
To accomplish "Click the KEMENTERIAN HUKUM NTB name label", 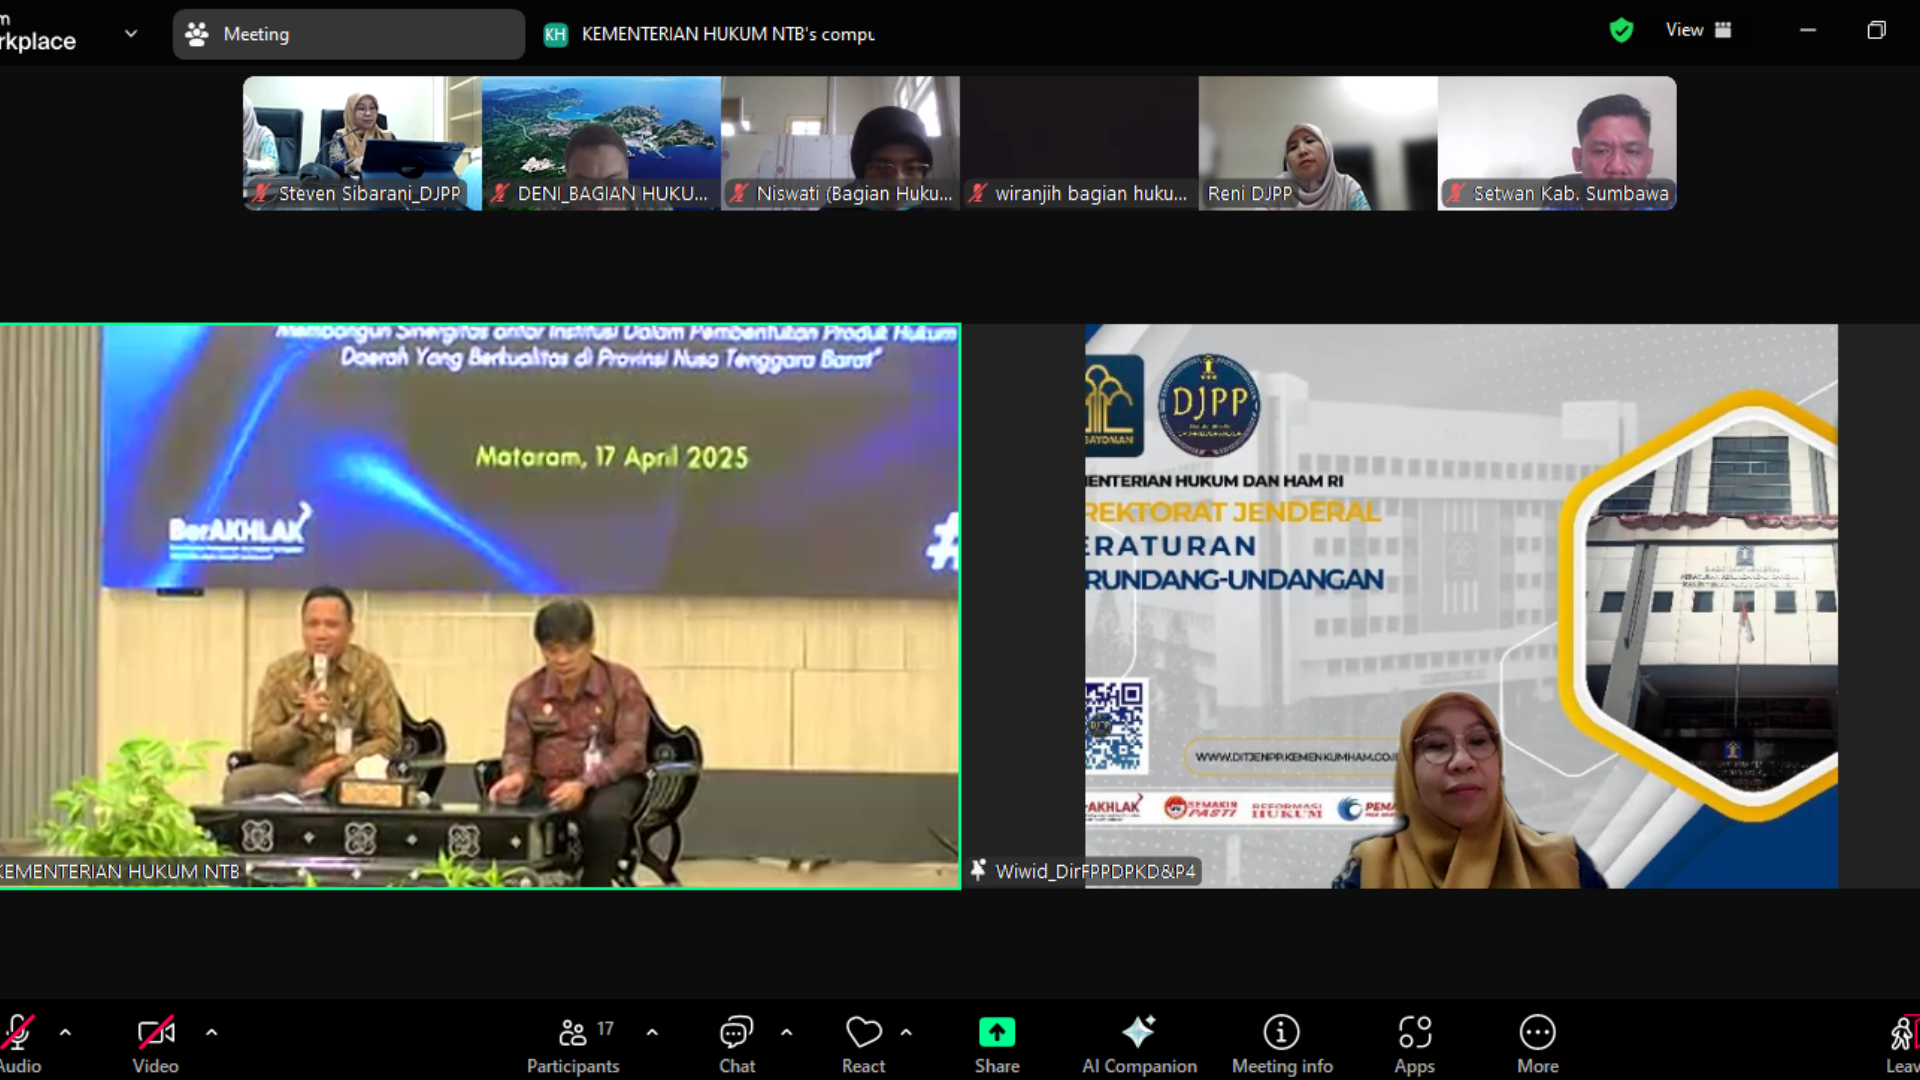I will point(120,872).
